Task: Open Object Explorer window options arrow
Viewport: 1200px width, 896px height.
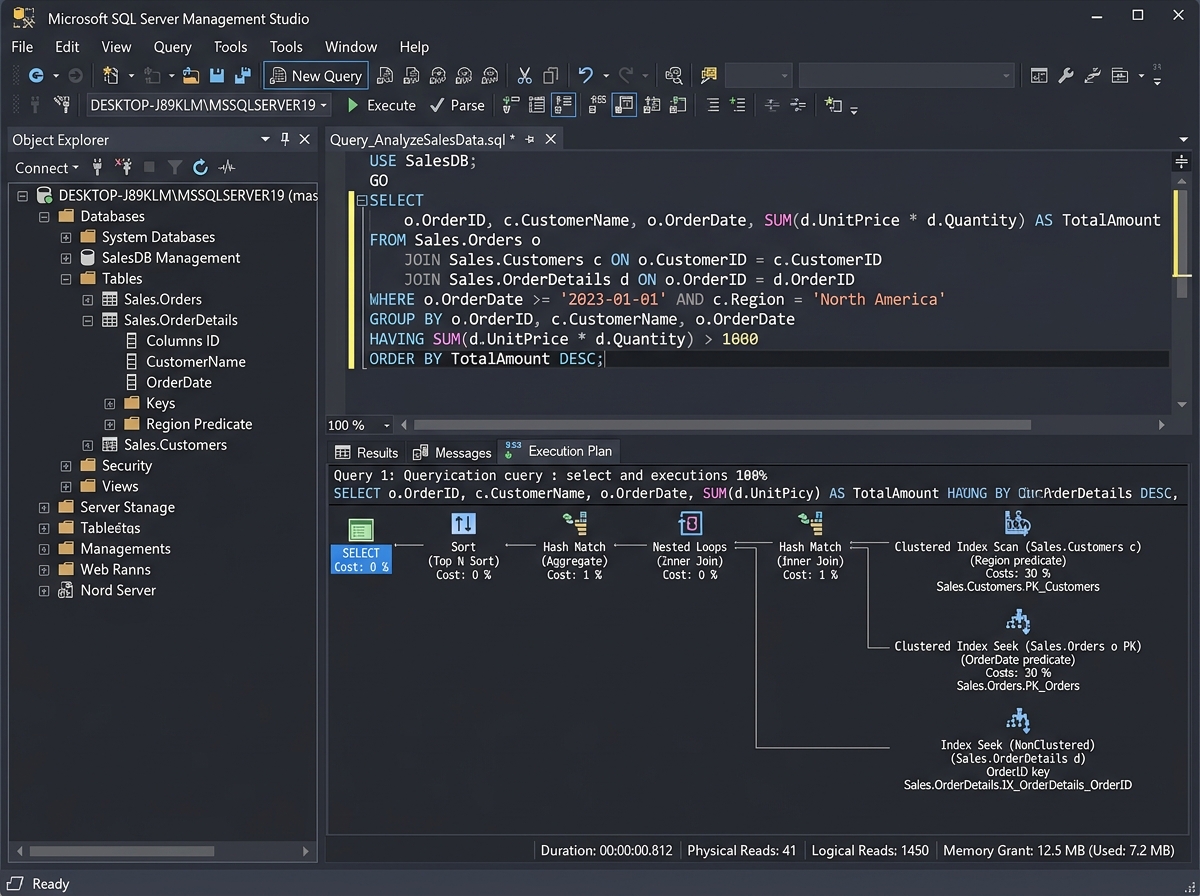Action: [x=265, y=139]
